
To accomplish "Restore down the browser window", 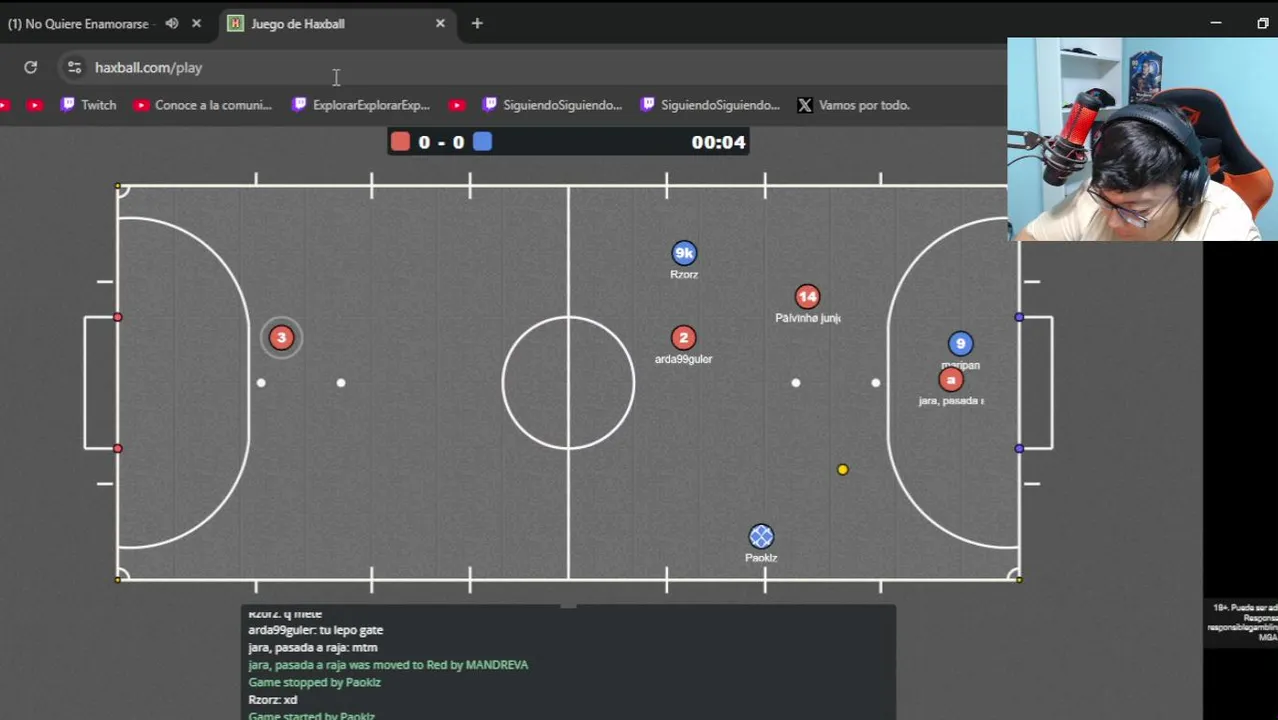I will point(1262,23).
